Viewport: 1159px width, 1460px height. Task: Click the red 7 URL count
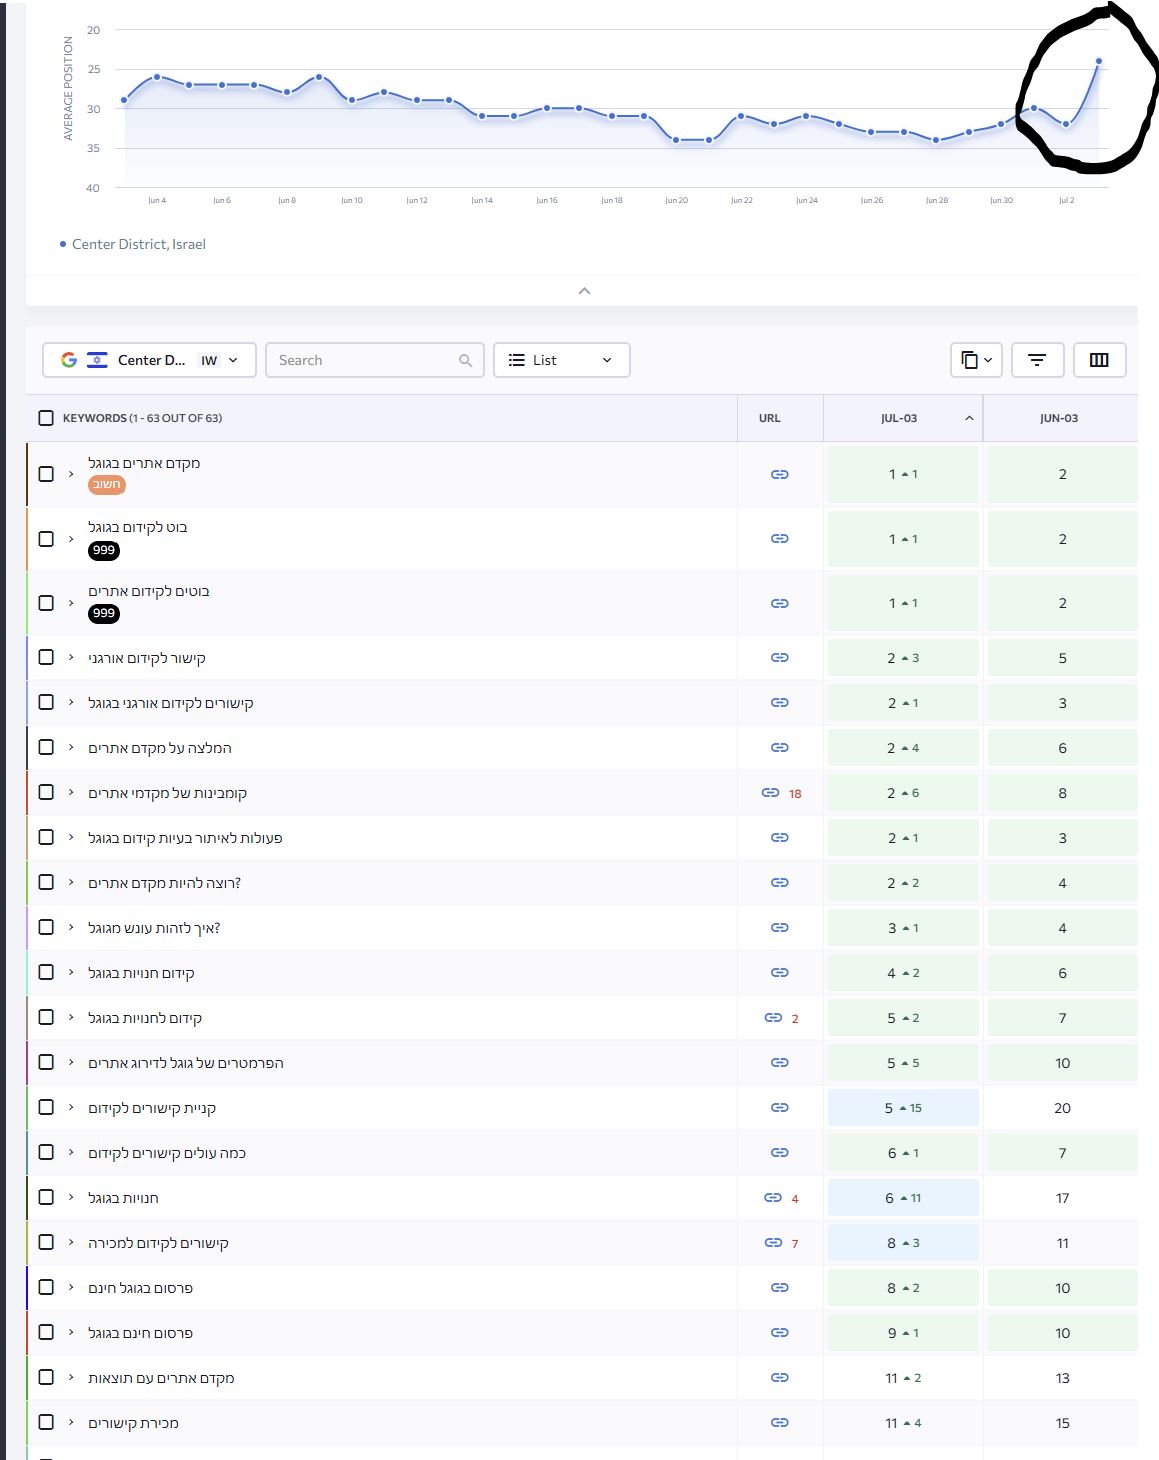[795, 1244]
